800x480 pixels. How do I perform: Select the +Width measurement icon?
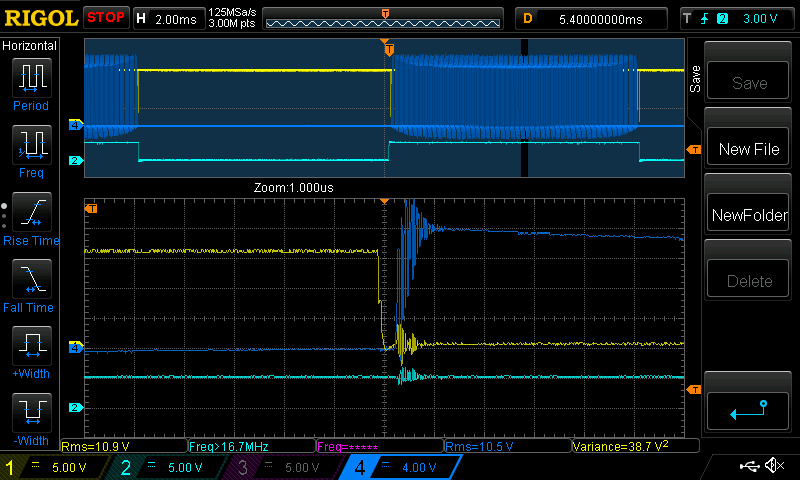point(30,352)
